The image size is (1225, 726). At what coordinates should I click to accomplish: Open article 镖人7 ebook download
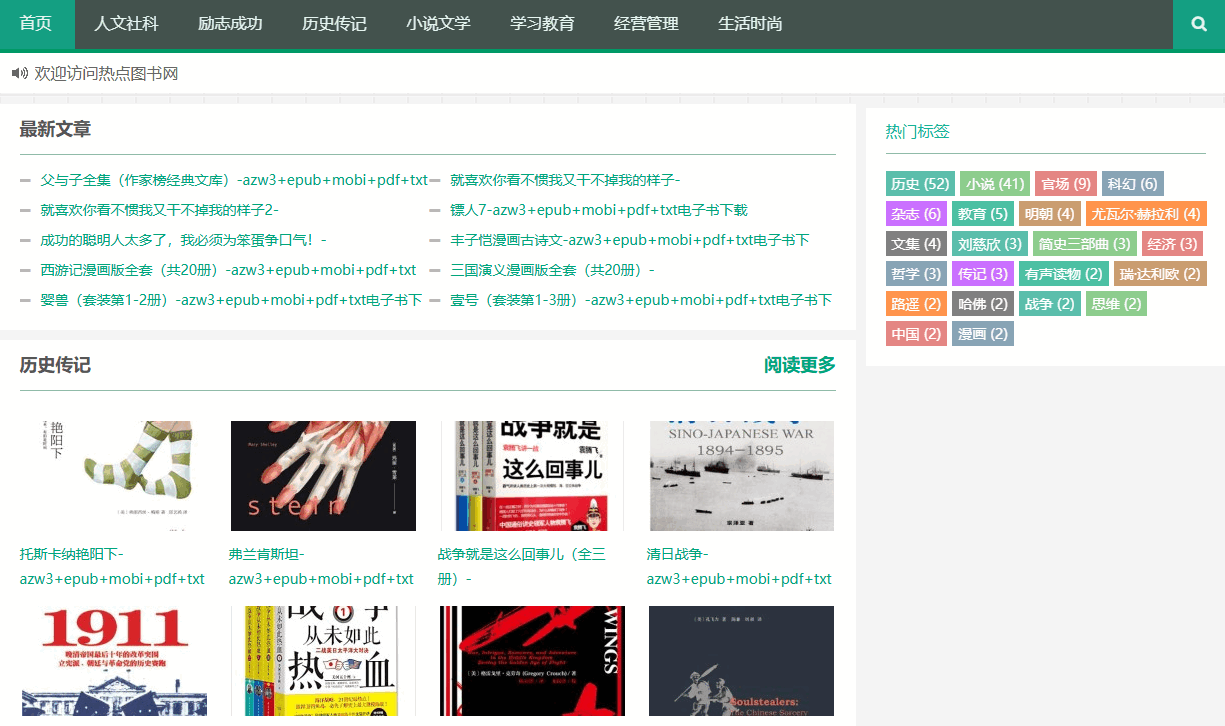[598, 210]
